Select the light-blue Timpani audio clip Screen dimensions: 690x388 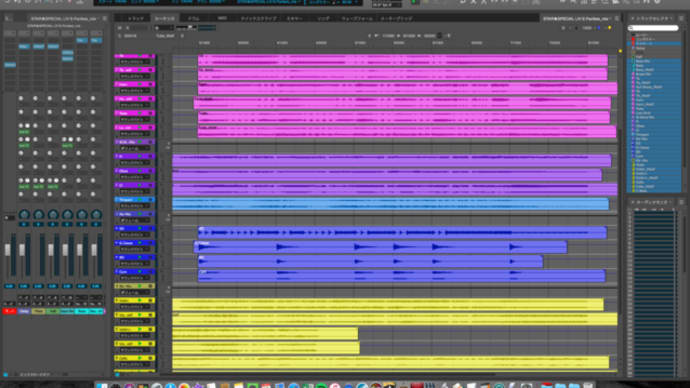coord(390,203)
